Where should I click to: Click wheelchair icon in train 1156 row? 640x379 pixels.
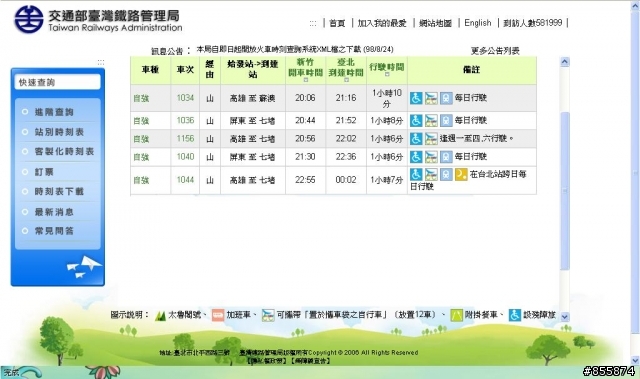pyautogui.click(x=416, y=139)
